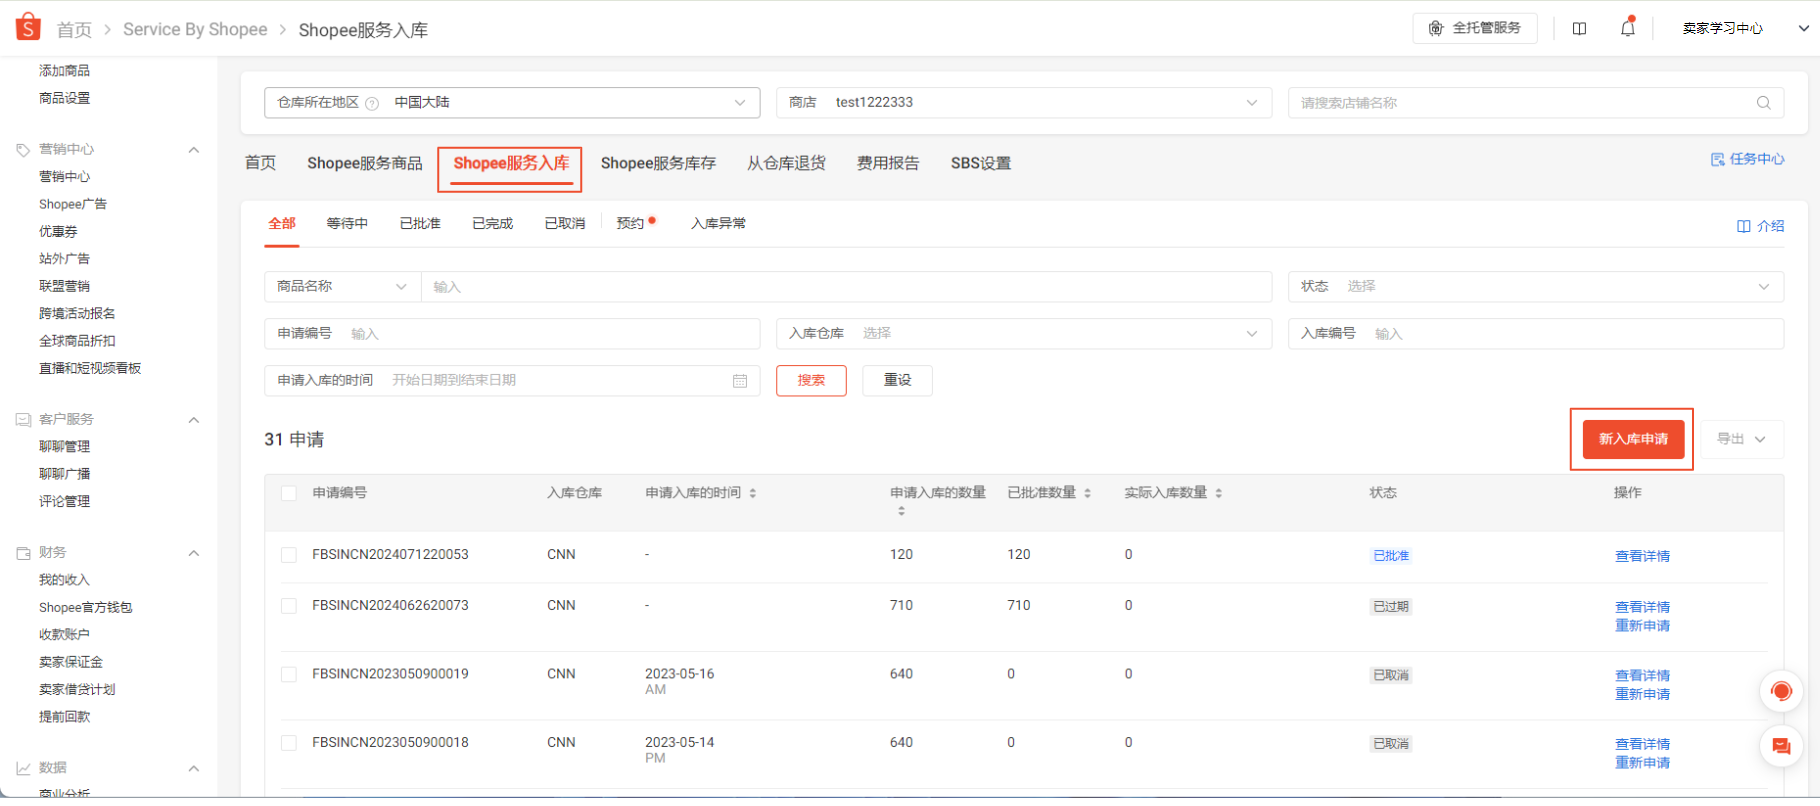Check the row FBSINCN2024071220053
This screenshot has height=806, width=1820.
289,555
